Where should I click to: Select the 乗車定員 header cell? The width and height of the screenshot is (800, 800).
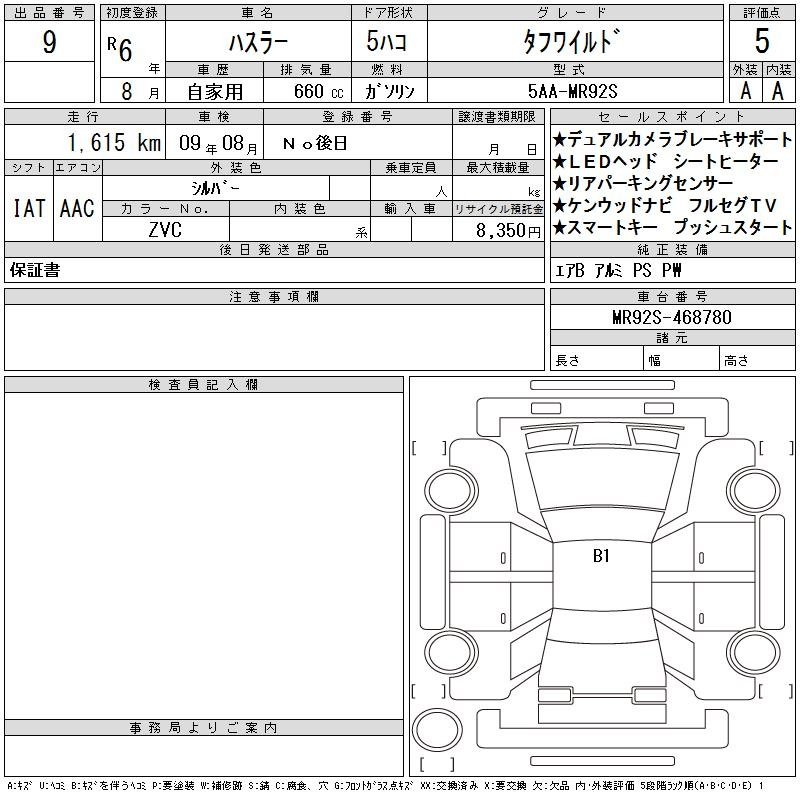pyautogui.click(x=411, y=168)
